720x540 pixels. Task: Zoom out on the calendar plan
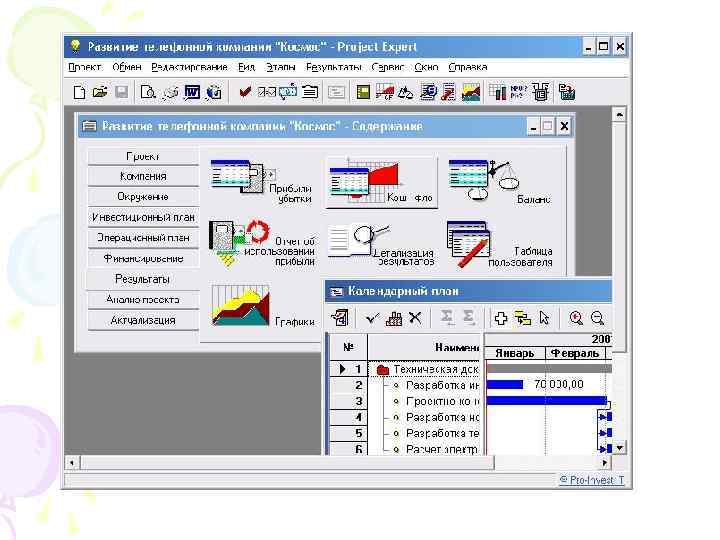[597, 318]
